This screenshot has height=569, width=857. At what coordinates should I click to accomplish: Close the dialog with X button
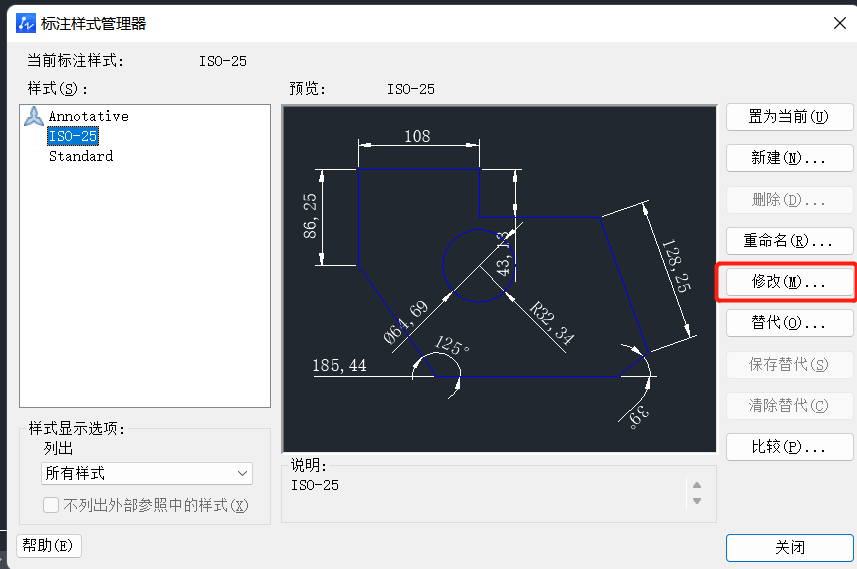point(840,23)
